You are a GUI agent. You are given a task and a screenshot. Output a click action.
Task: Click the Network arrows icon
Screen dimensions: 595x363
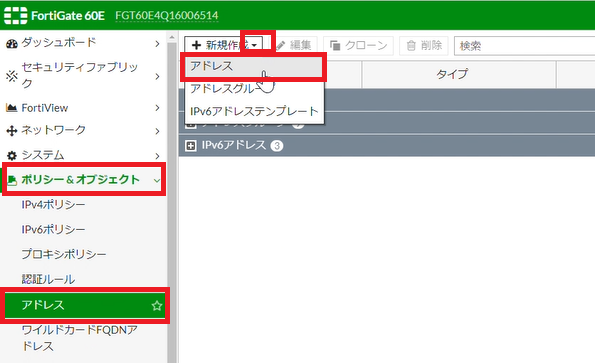12,131
